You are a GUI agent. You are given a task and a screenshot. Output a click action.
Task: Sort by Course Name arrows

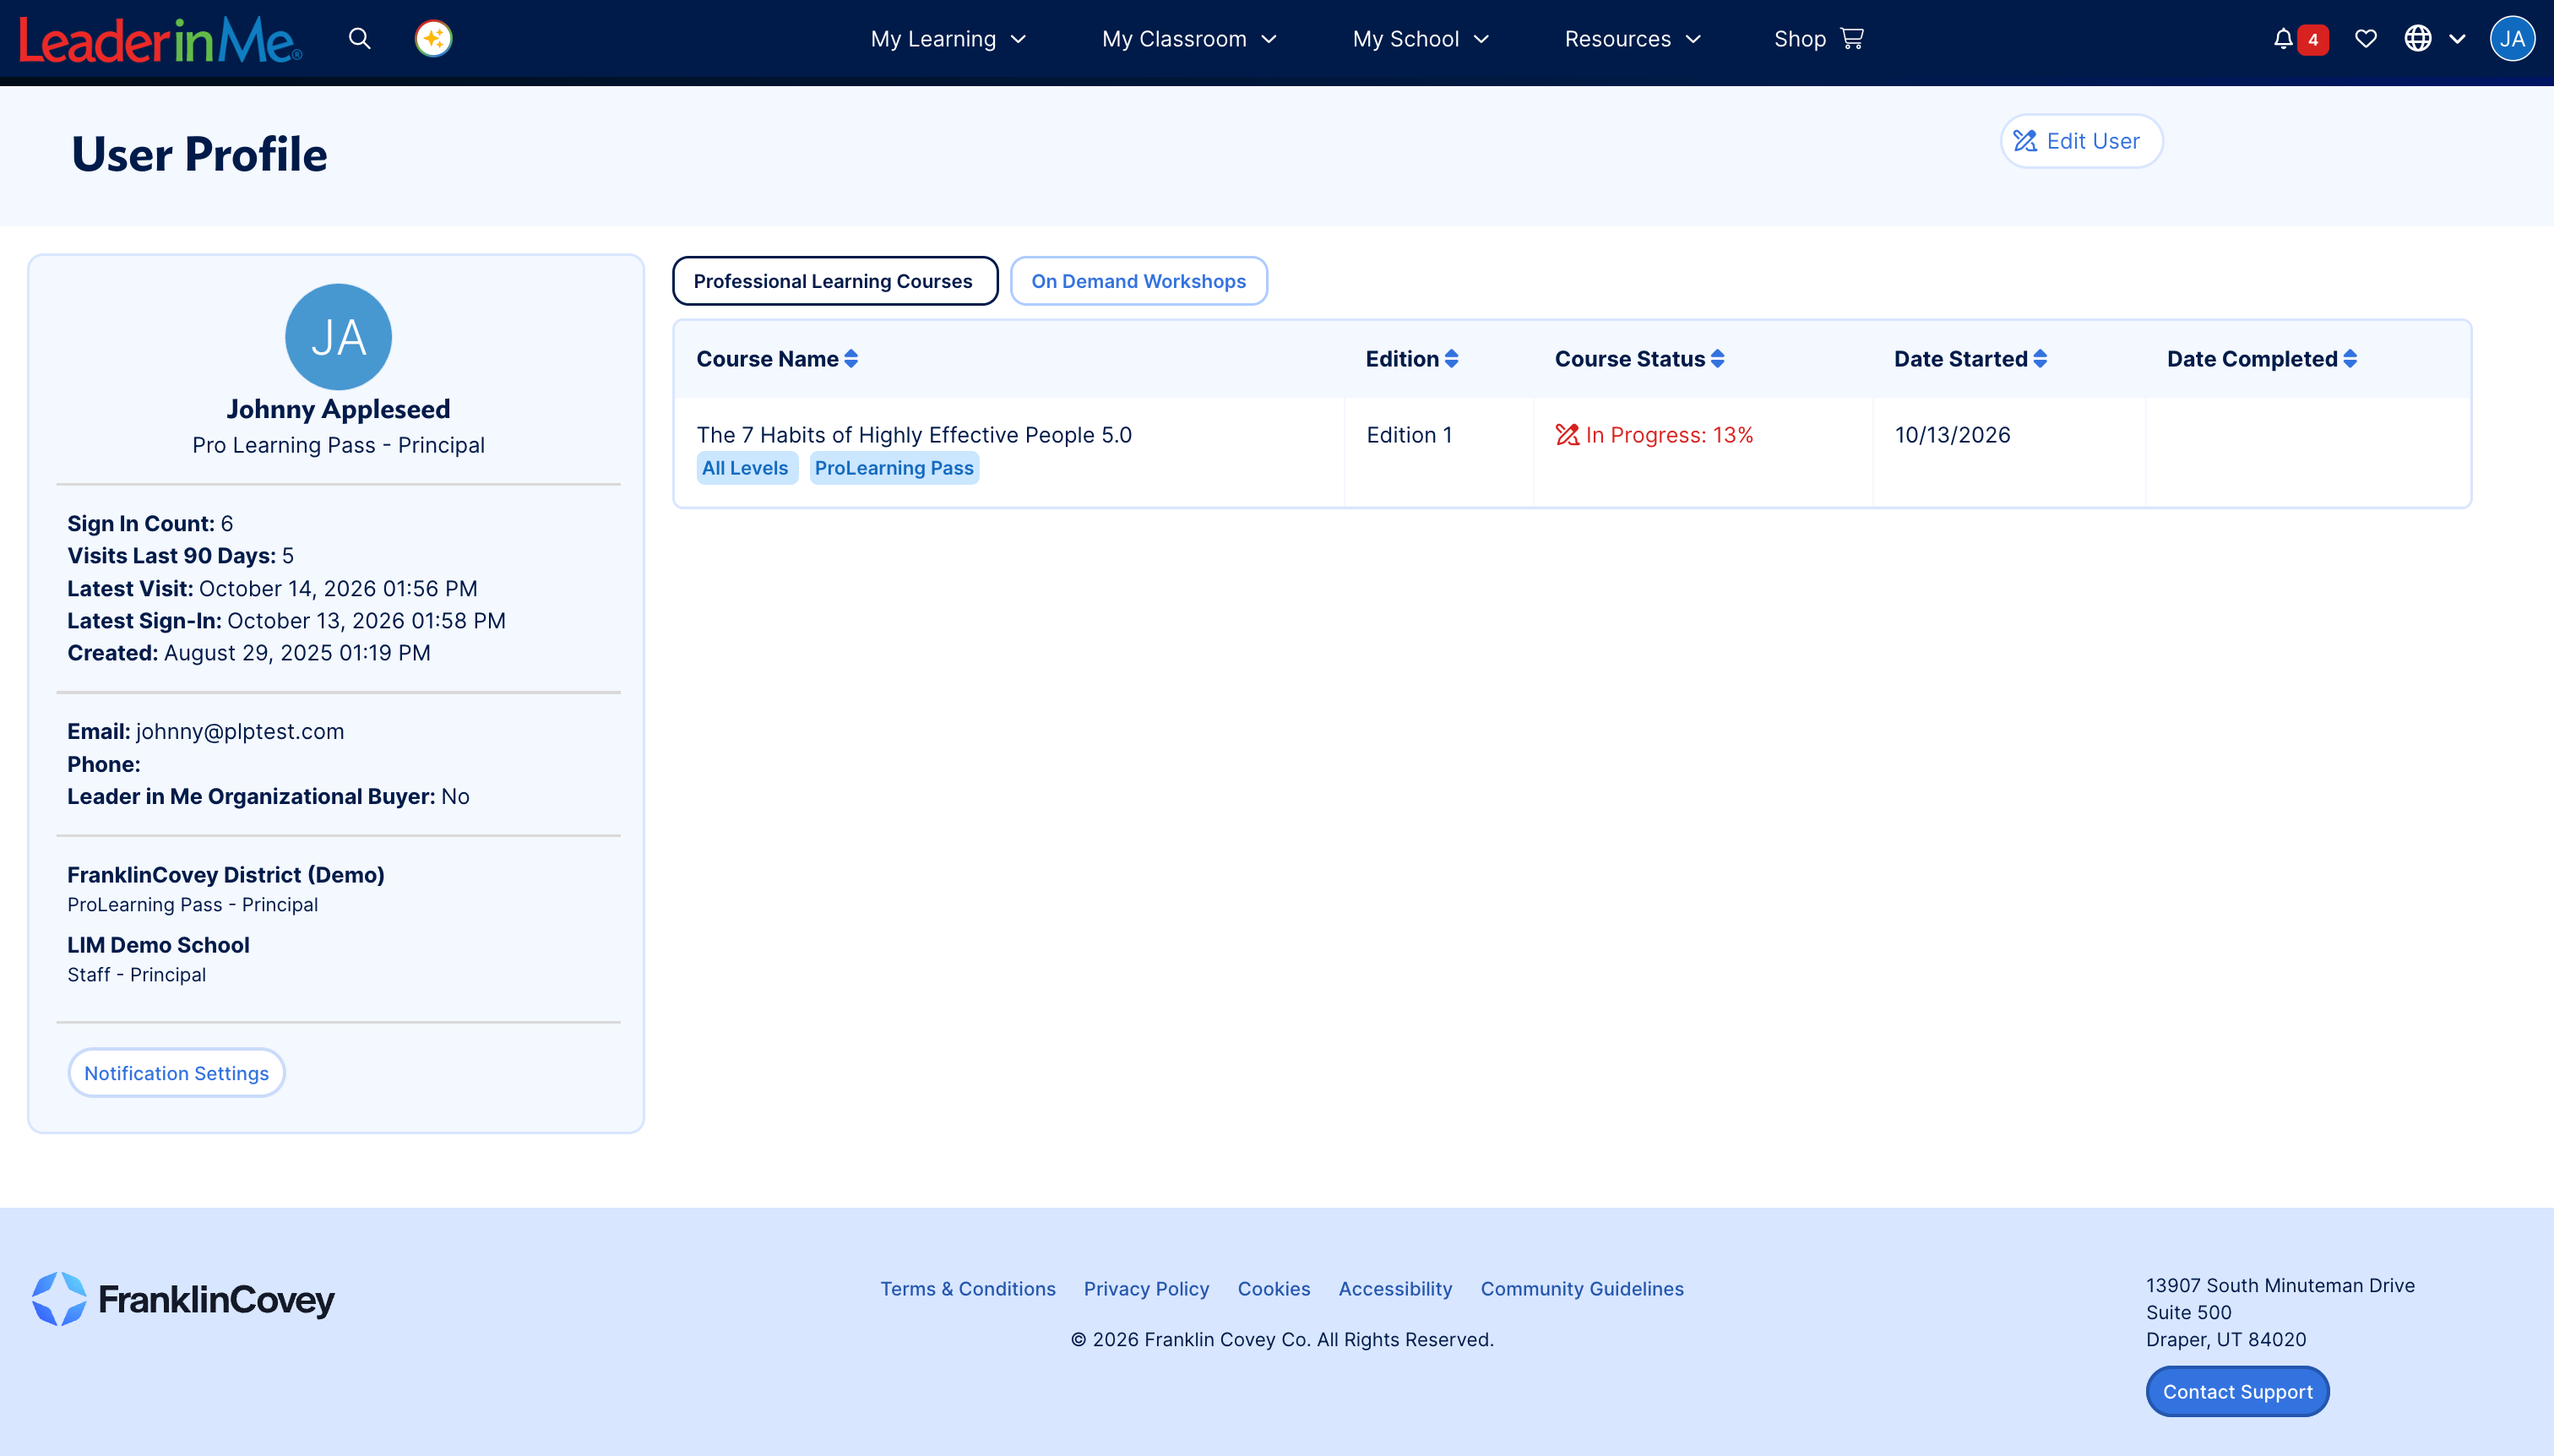coord(851,359)
